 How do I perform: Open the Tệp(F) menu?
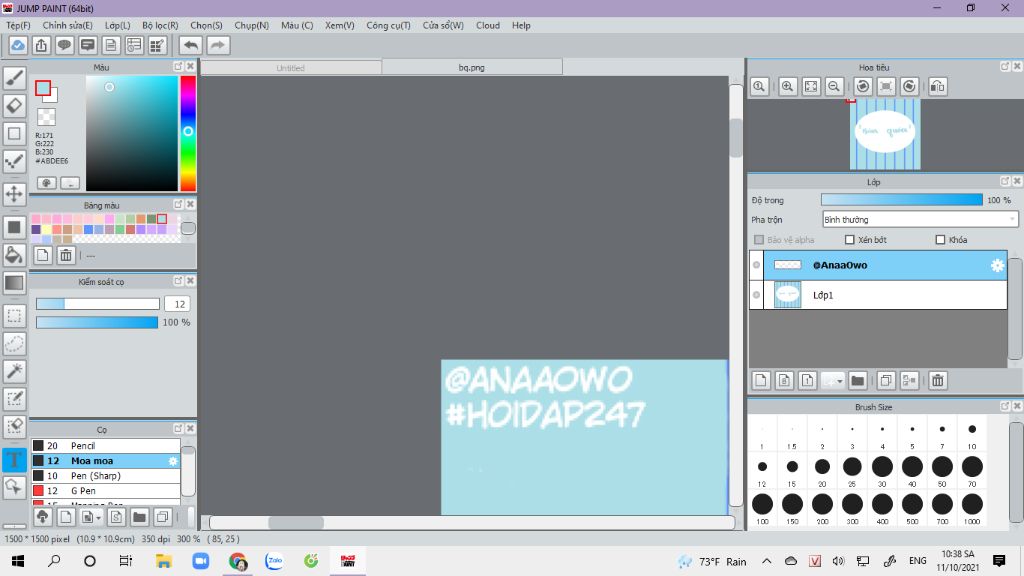pyautogui.click(x=18, y=25)
